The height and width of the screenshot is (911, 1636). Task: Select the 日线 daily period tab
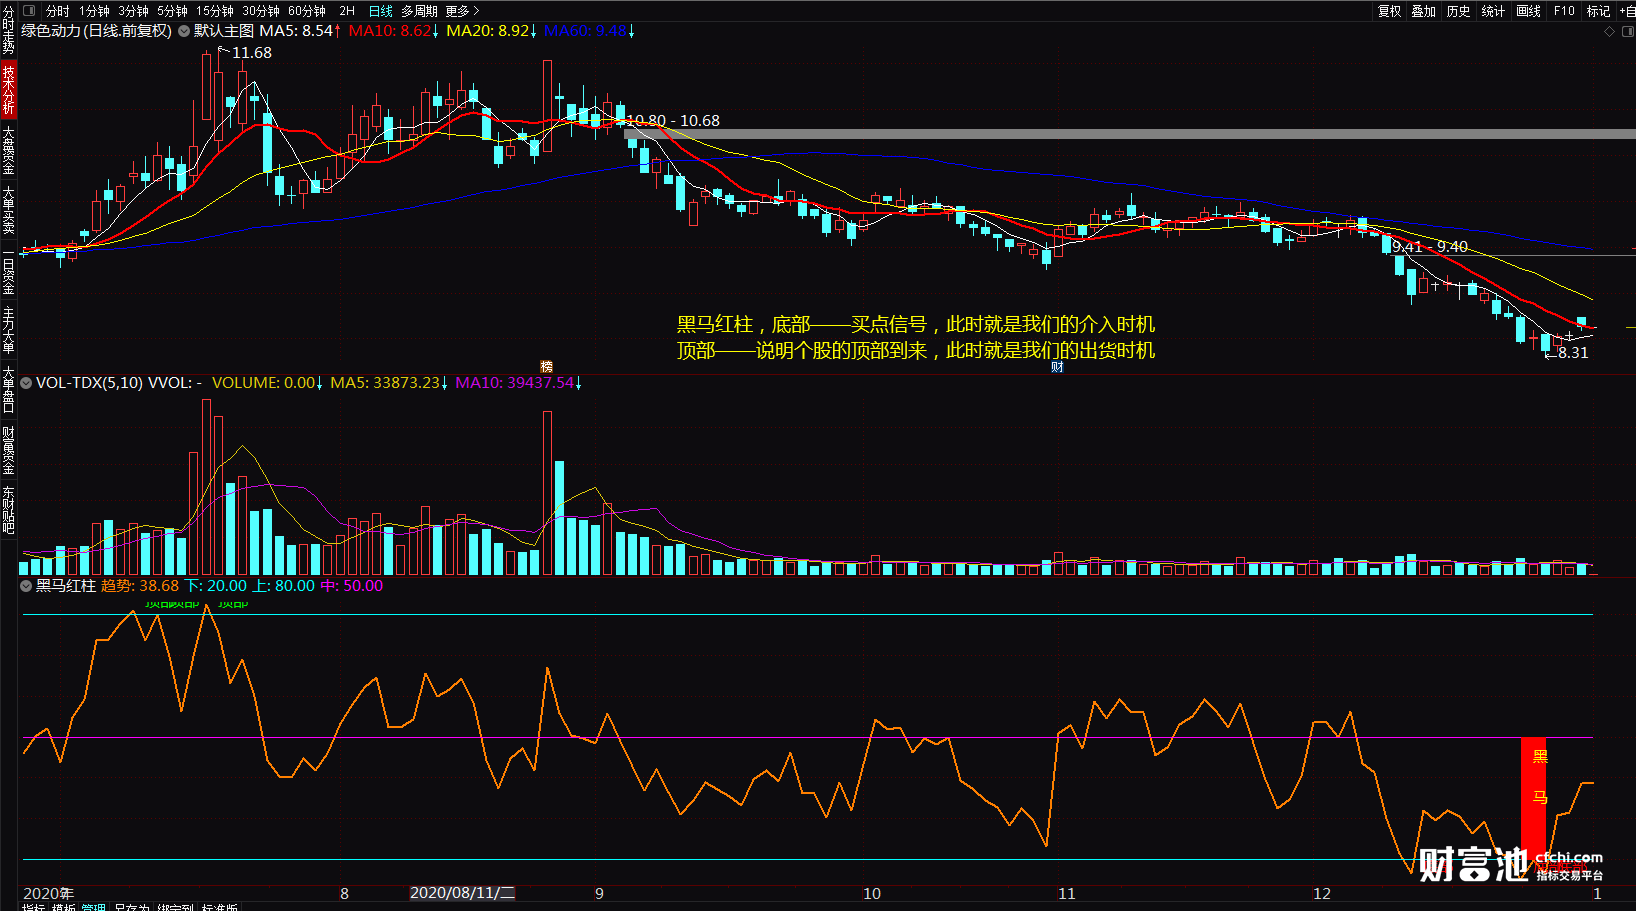click(381, 11)
